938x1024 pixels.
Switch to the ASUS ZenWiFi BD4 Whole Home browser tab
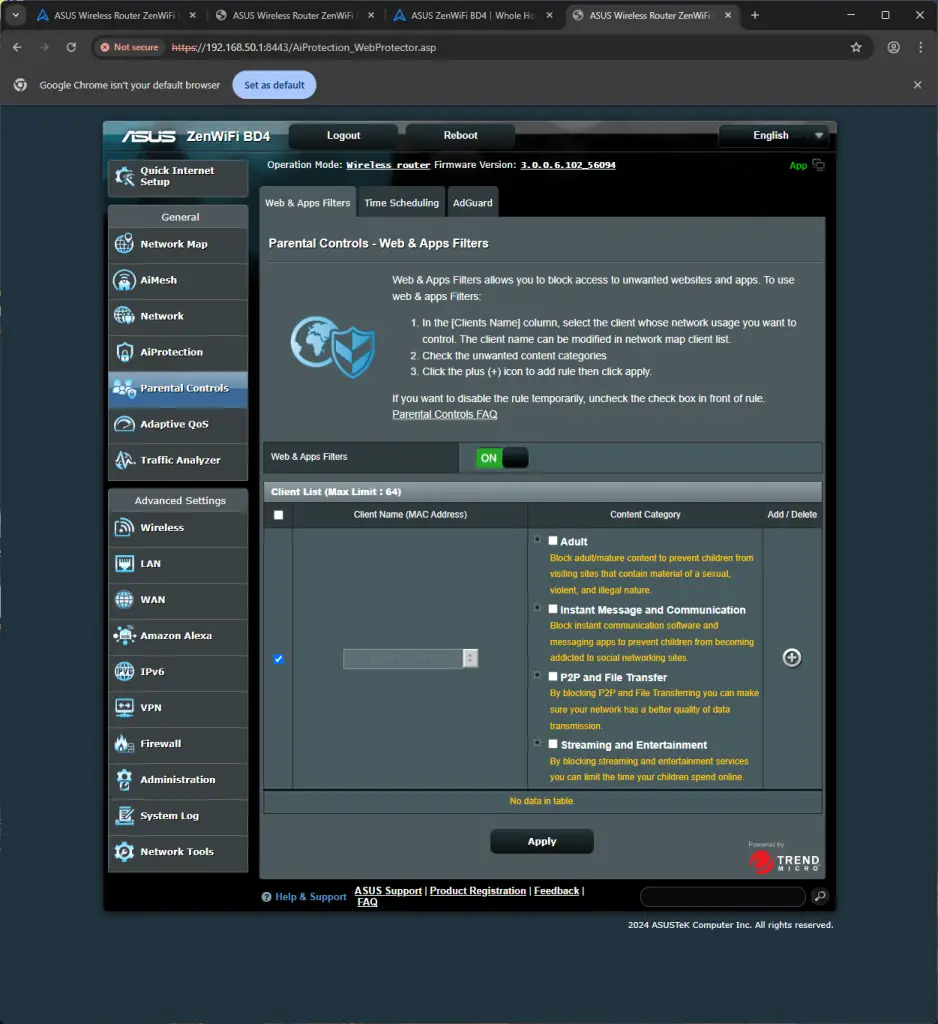pos(473,15)
